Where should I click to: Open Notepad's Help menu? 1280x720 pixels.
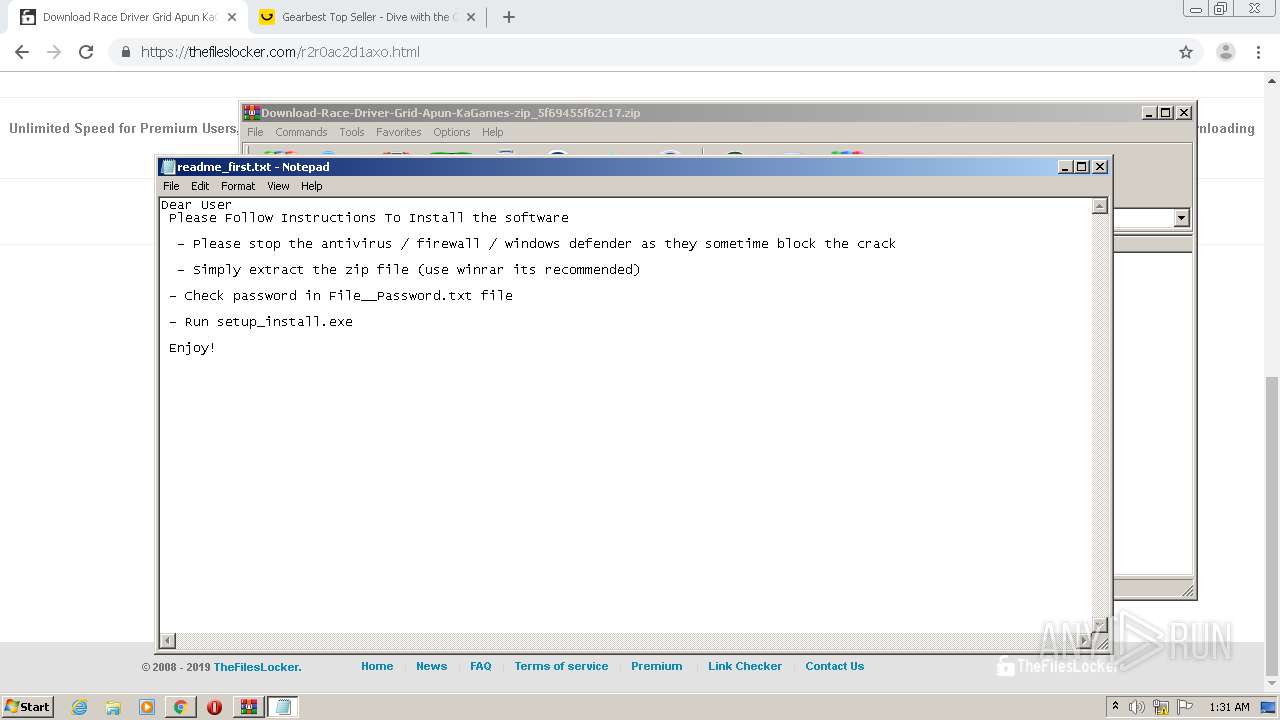pos(312,186)
